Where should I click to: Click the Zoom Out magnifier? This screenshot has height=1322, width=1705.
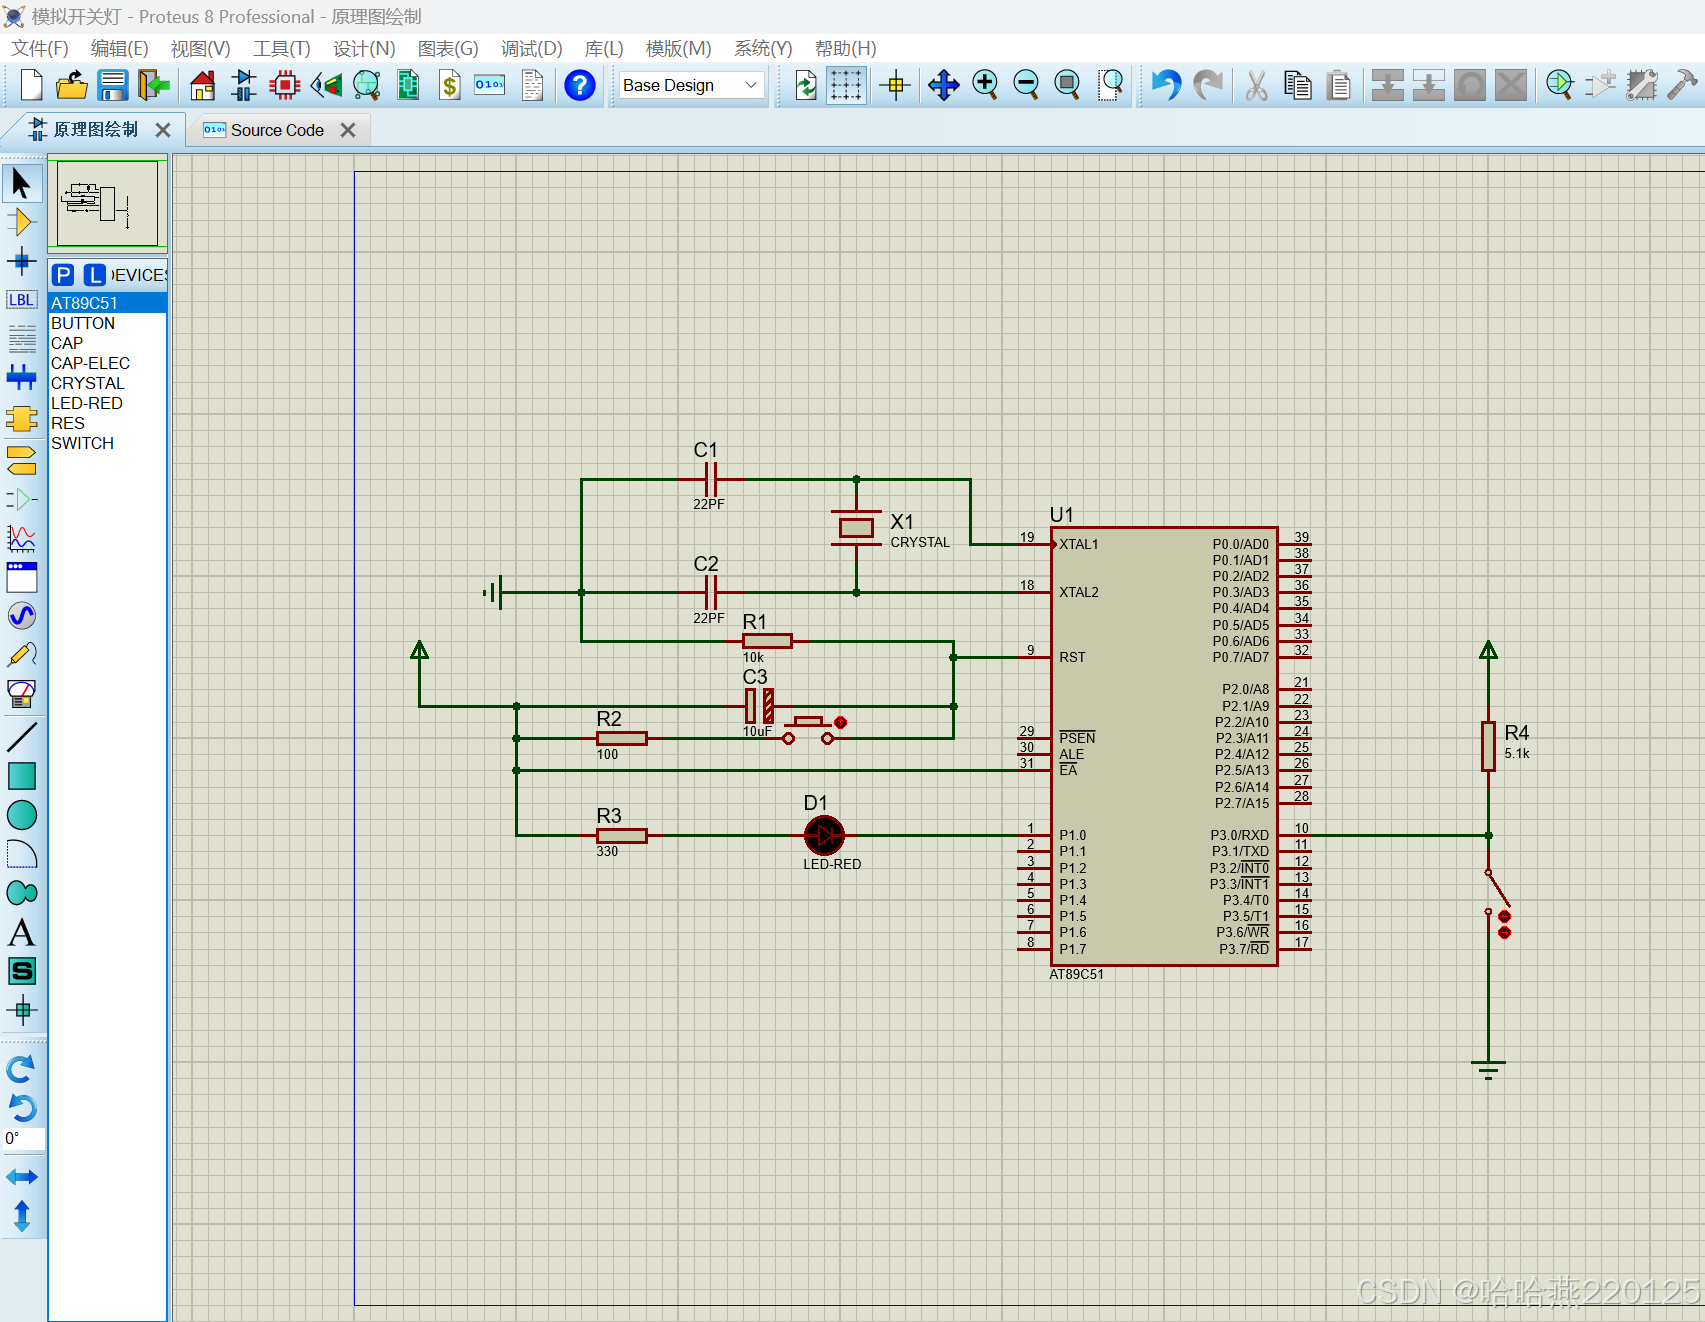click(x=1026, y=86)
